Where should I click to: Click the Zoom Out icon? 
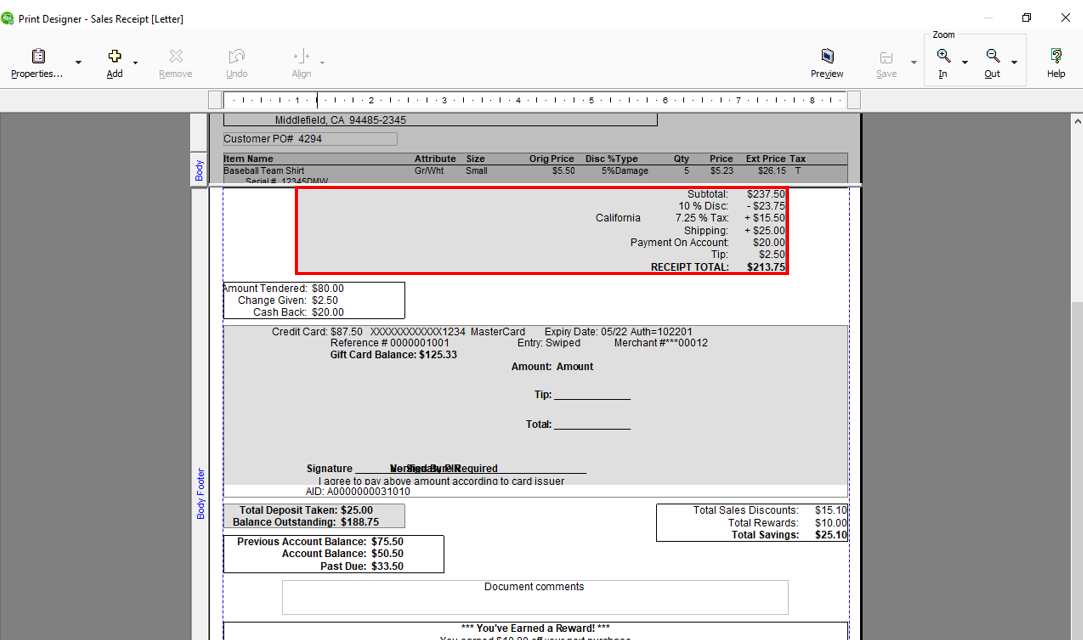[992, 57]
